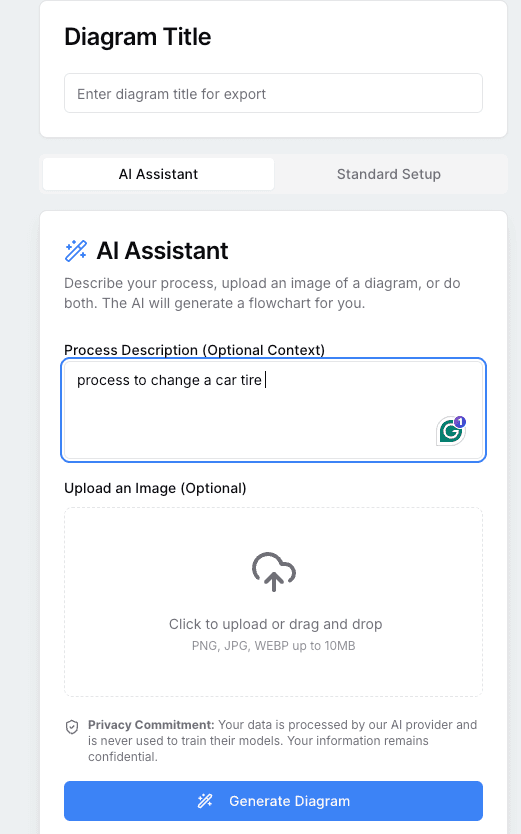Switch to the Standard Setup tab
This screenshot has height=834, width=521.
(389, 174)
